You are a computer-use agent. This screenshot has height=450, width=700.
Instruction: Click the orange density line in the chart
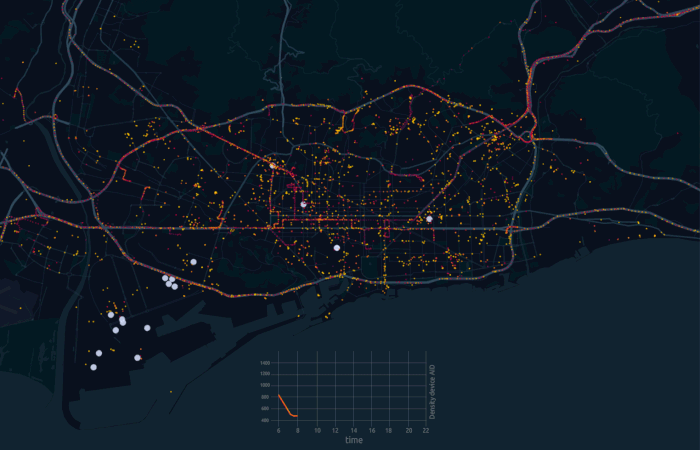pos(285,406)
